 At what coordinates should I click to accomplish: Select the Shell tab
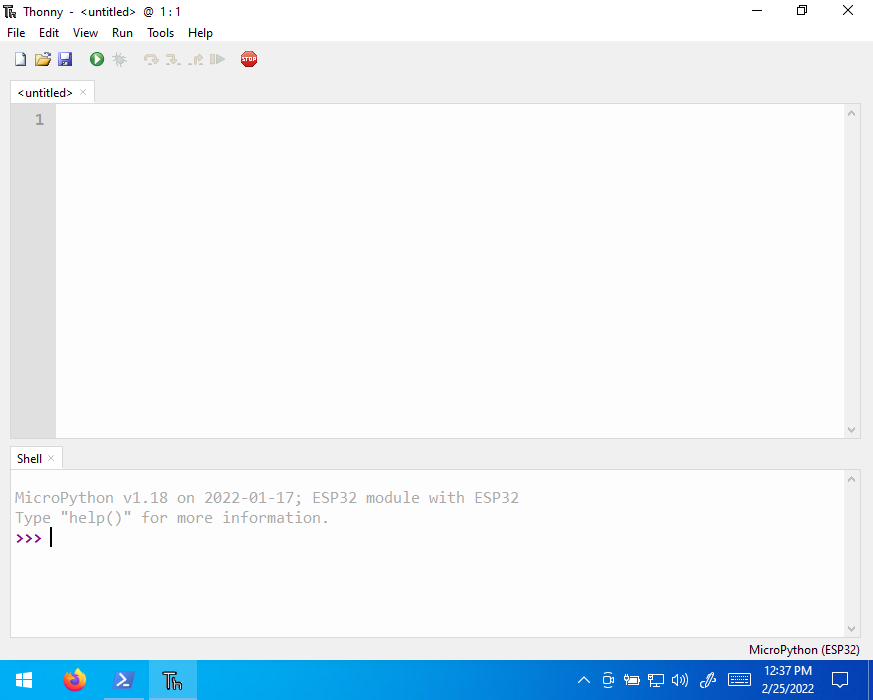tap(30, 458)
